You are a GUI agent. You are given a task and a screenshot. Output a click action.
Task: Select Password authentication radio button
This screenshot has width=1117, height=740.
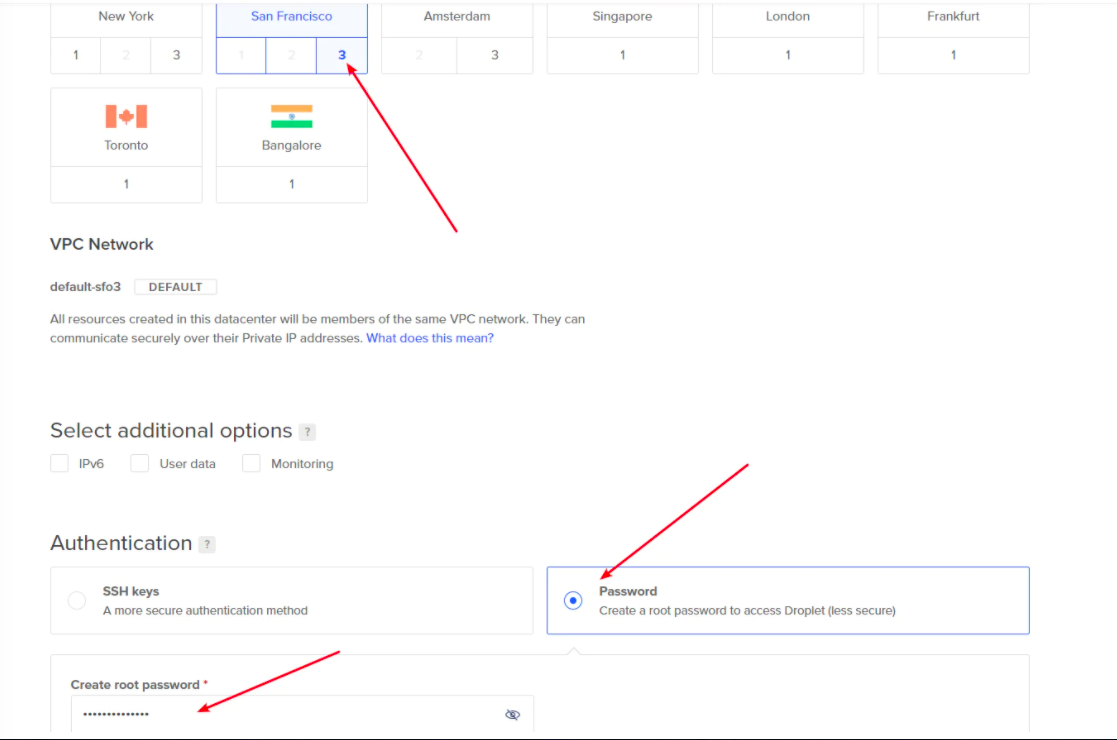573,601
